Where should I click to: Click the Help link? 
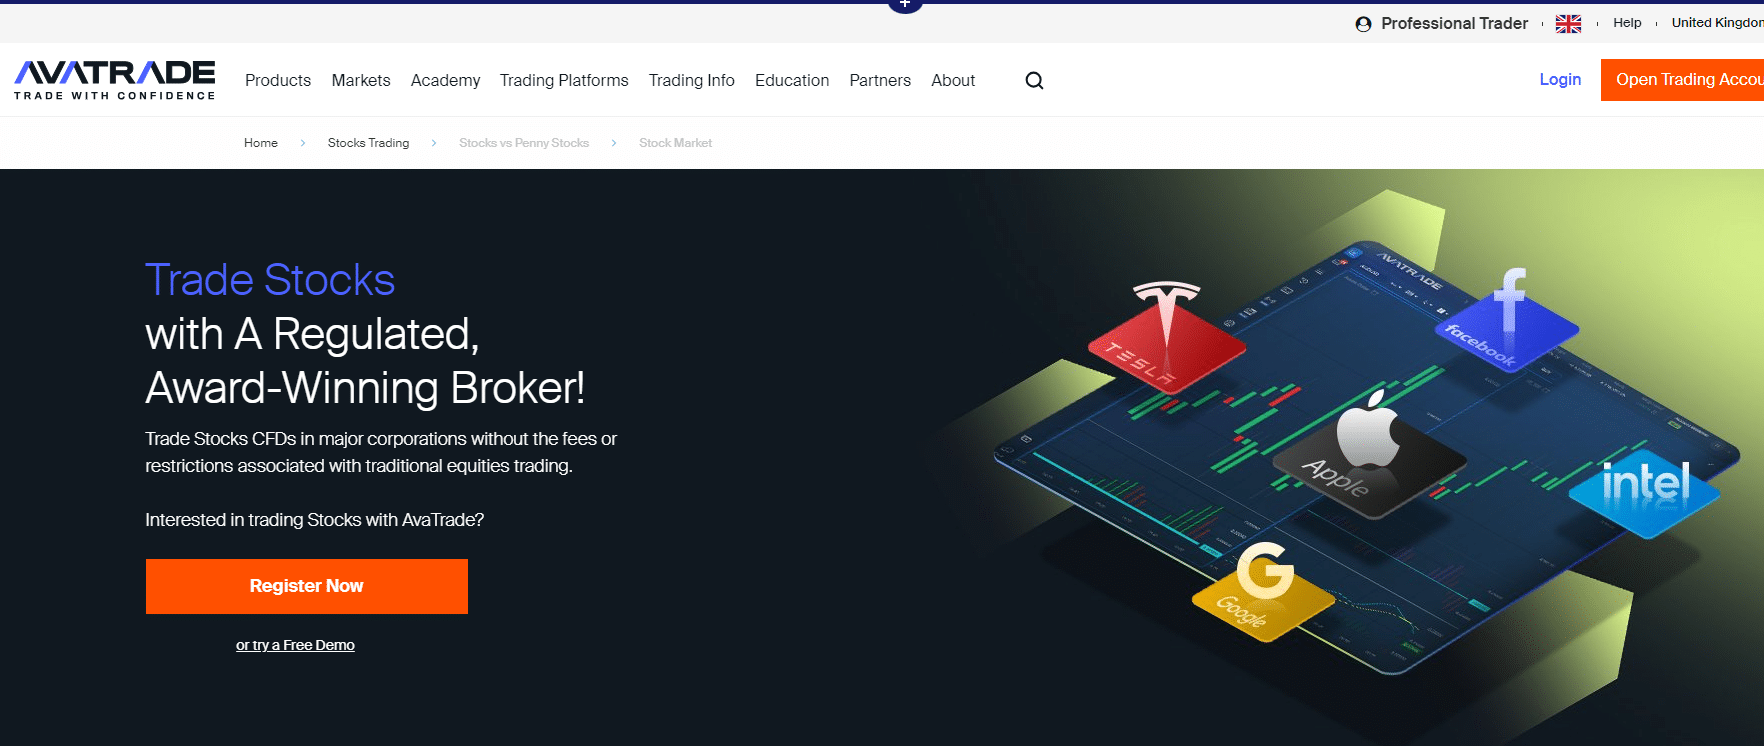pos(1627,23)
